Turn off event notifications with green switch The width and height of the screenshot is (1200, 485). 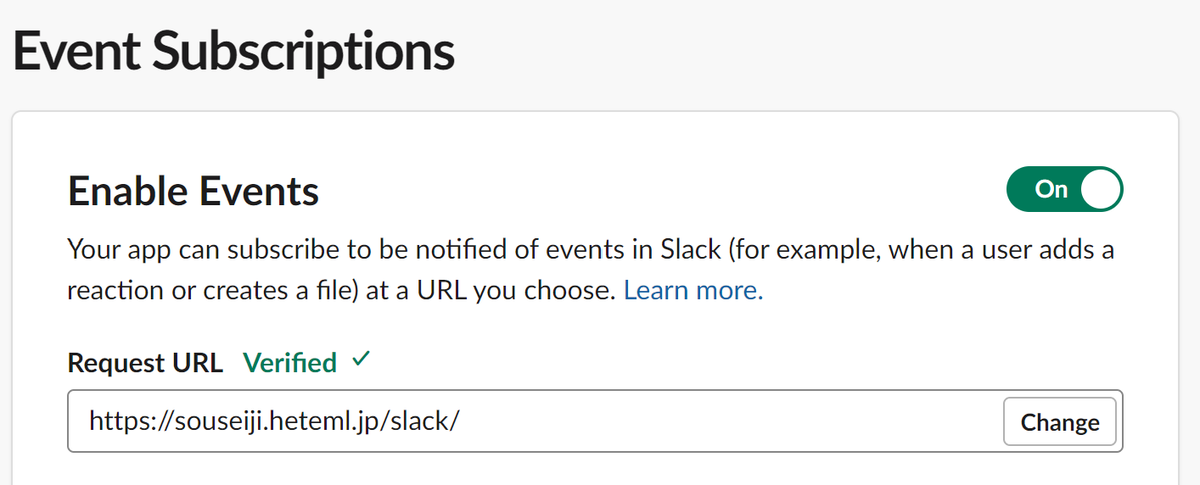[x=1065, y=189]
